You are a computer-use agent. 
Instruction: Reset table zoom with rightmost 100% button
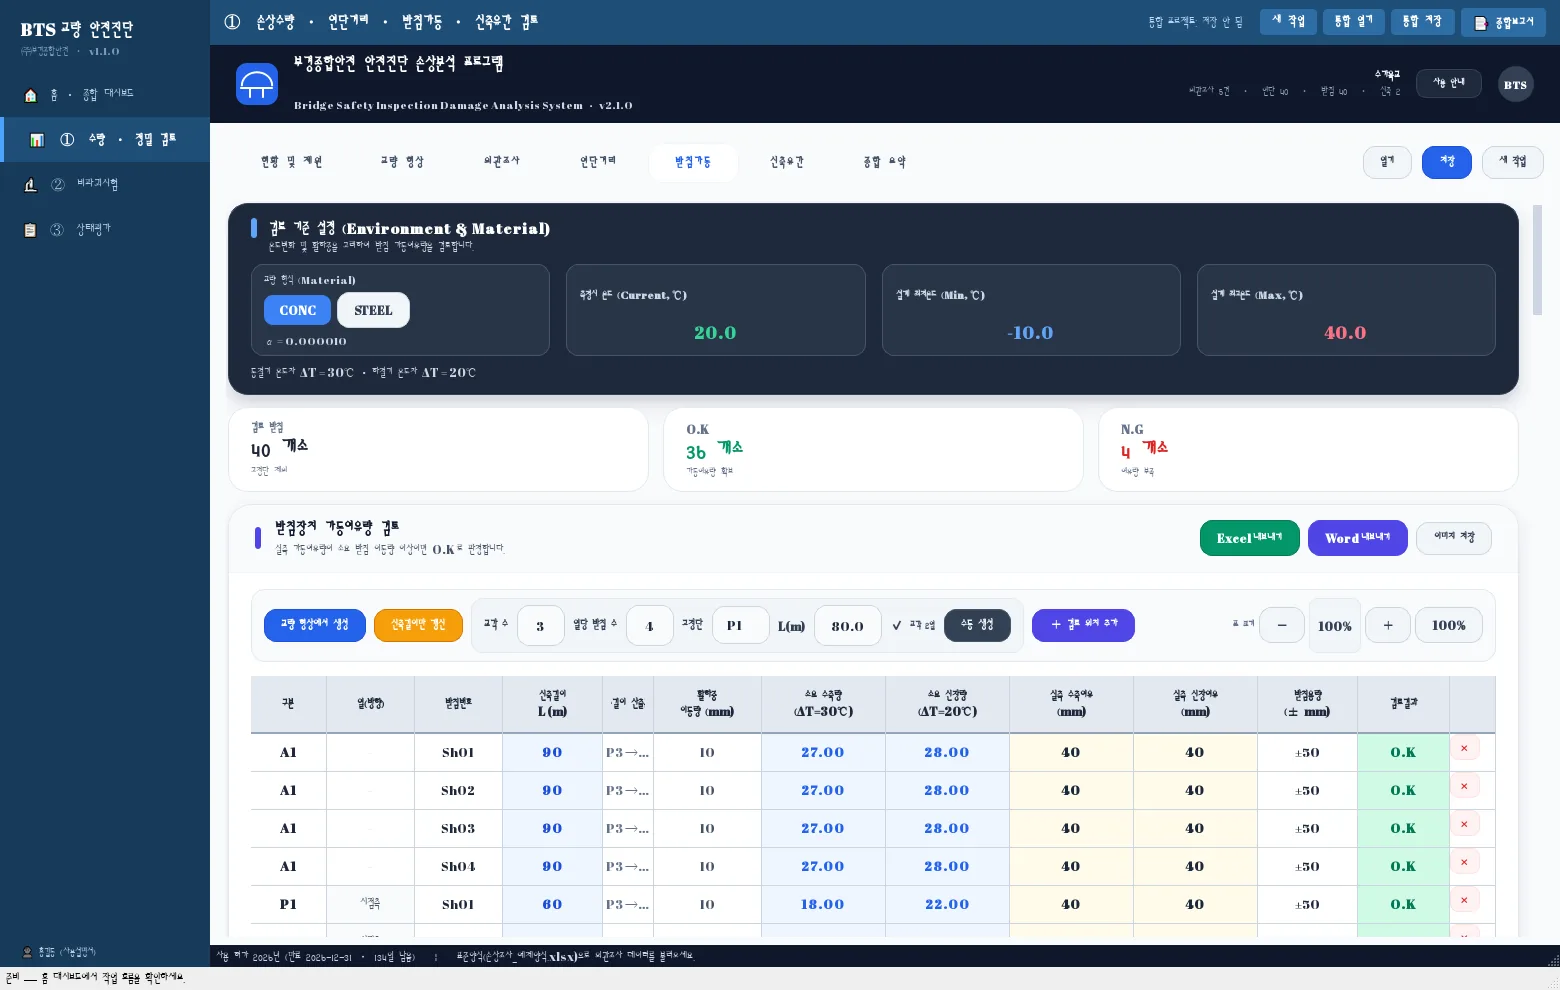1449,625
